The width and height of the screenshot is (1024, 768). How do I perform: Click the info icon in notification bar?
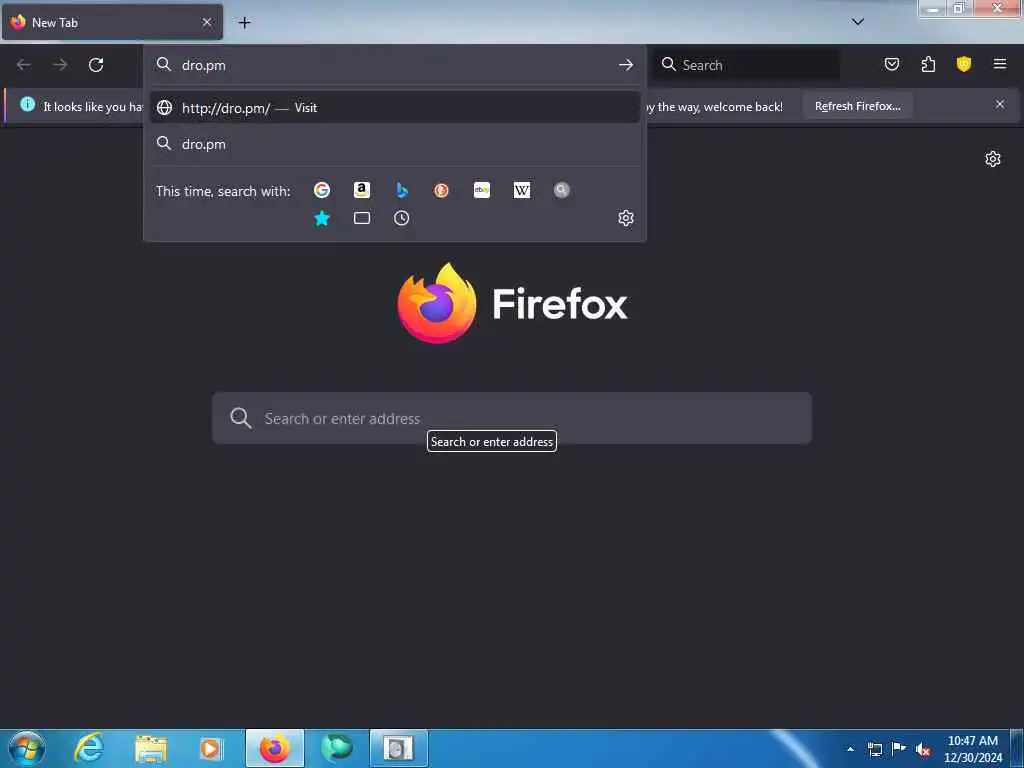(x=27, y=104)
